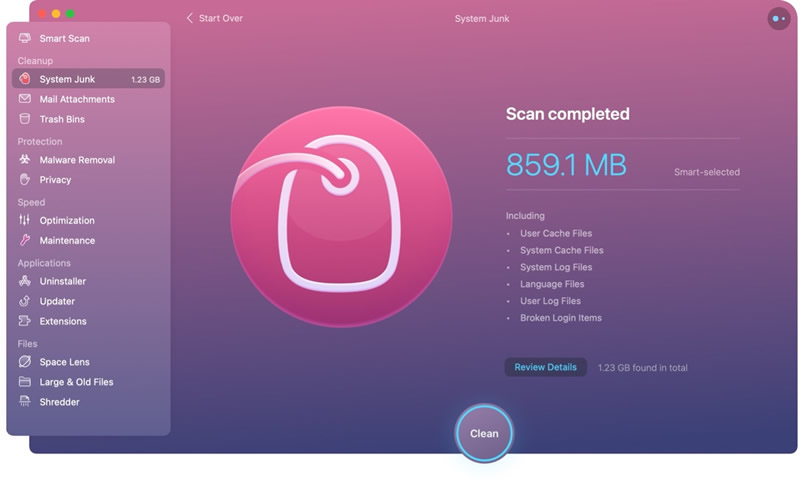The height and width of the screenshot is (487, 800).
Task: Open Malware Removal module
Action: pos(88,160)
